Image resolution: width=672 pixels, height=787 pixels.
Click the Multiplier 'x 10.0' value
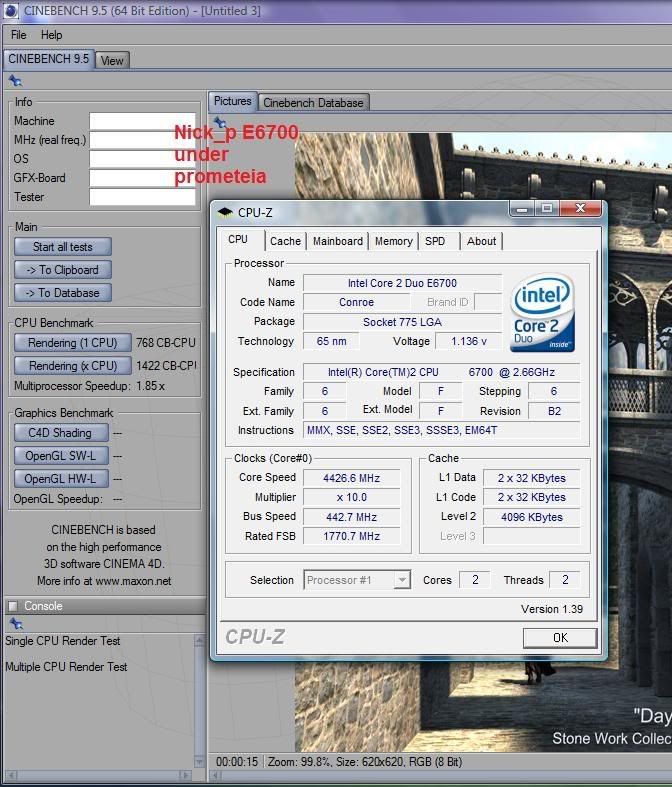(351, 497)
